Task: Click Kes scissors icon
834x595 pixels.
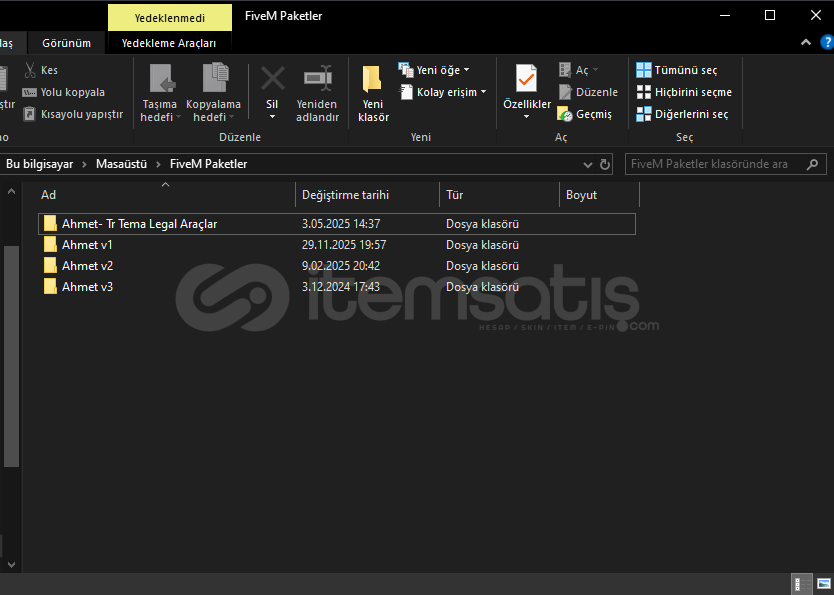Action: (30, 70)
